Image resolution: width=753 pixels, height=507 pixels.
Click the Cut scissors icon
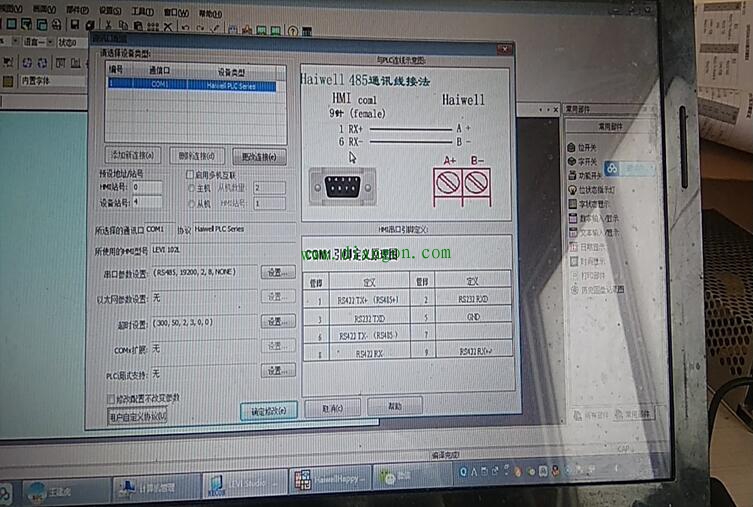(x=108, y=25)
